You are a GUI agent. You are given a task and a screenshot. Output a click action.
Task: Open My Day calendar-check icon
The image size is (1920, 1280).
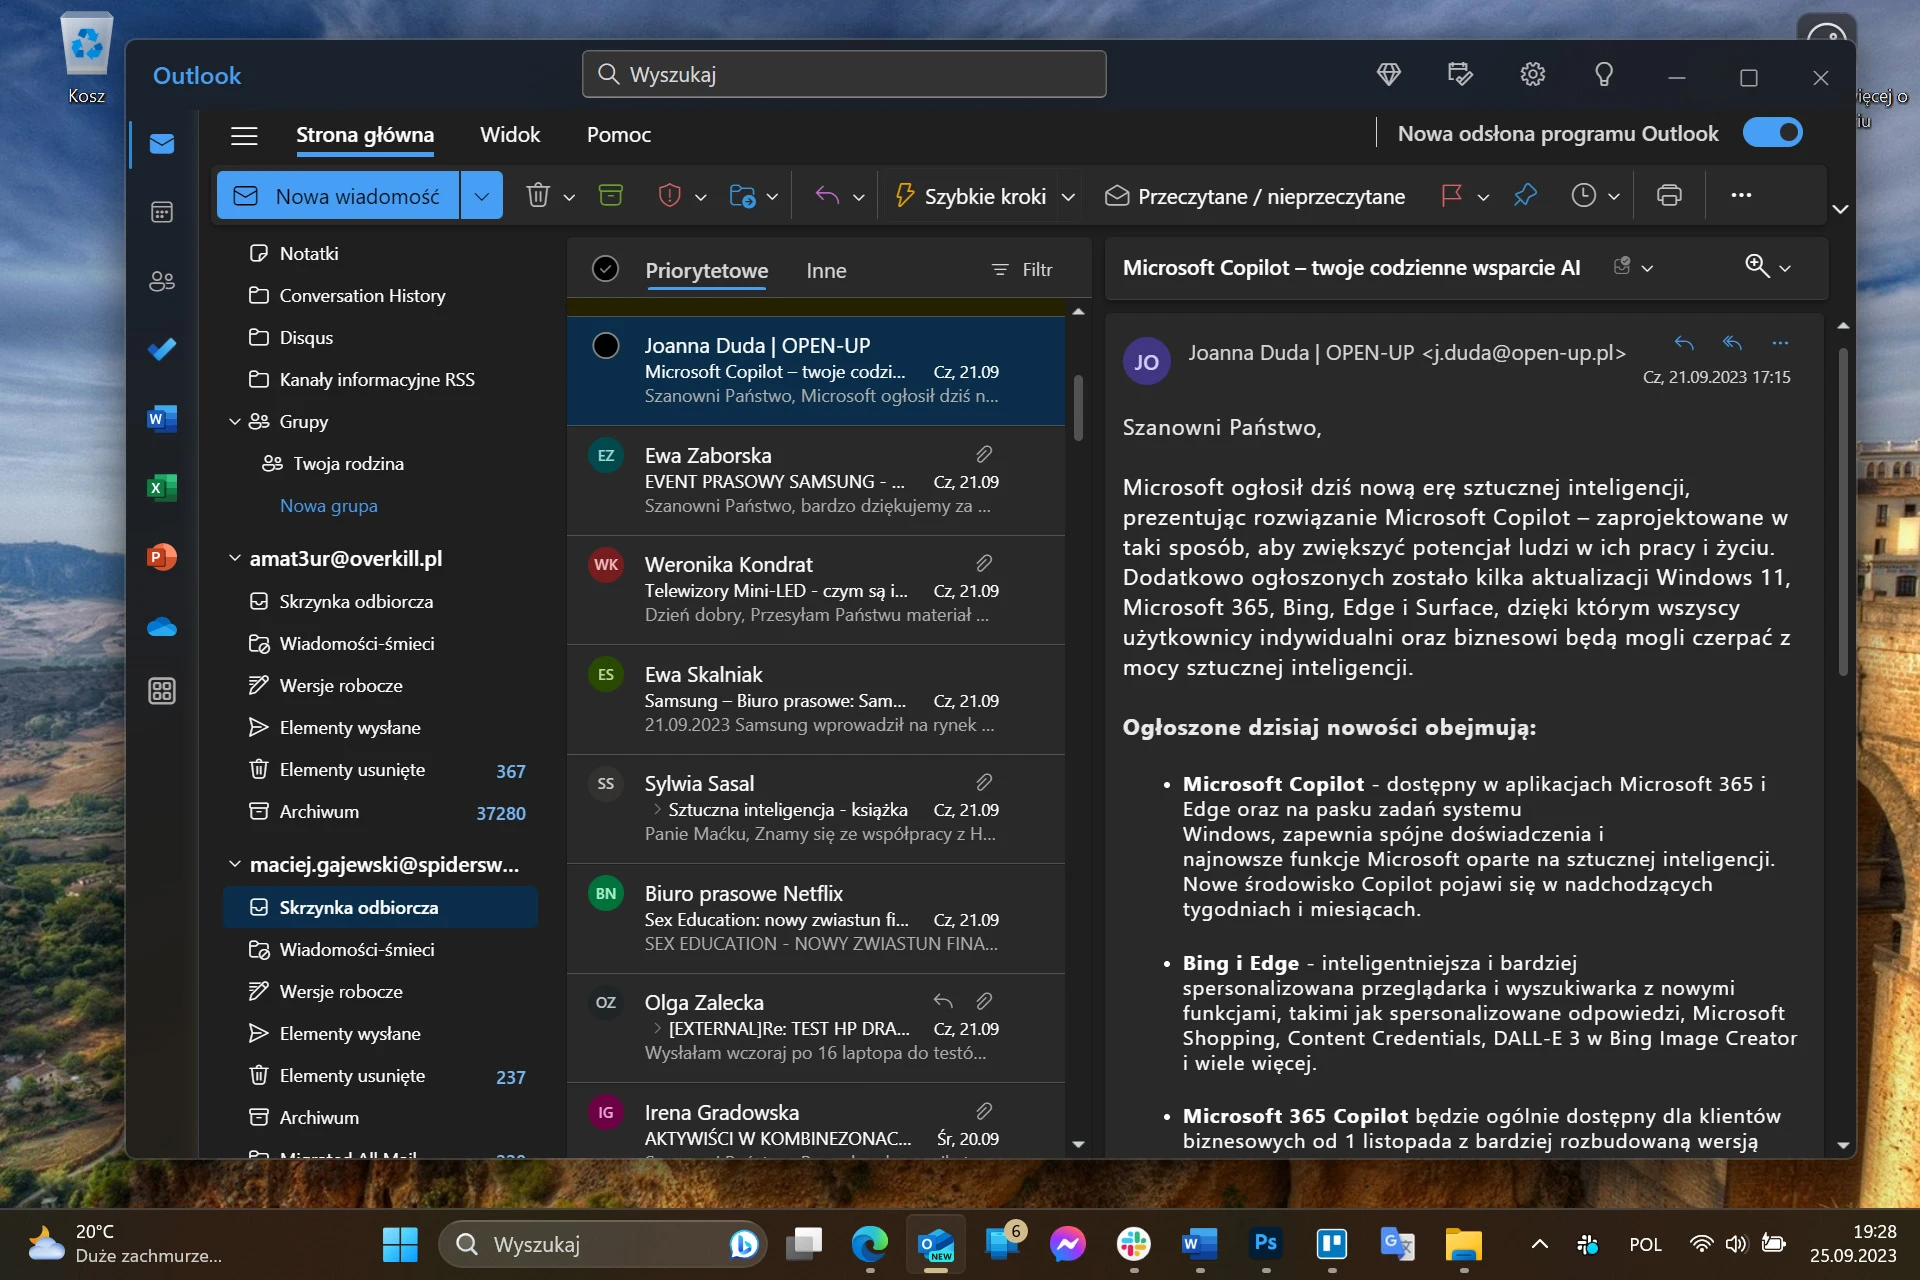[x=1460, y=74]
